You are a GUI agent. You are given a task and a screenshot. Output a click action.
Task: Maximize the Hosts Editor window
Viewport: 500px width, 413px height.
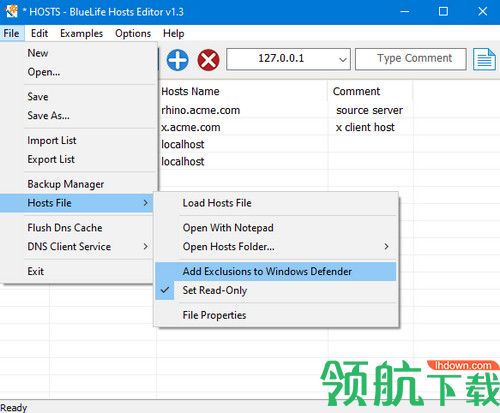coord(443,12)
